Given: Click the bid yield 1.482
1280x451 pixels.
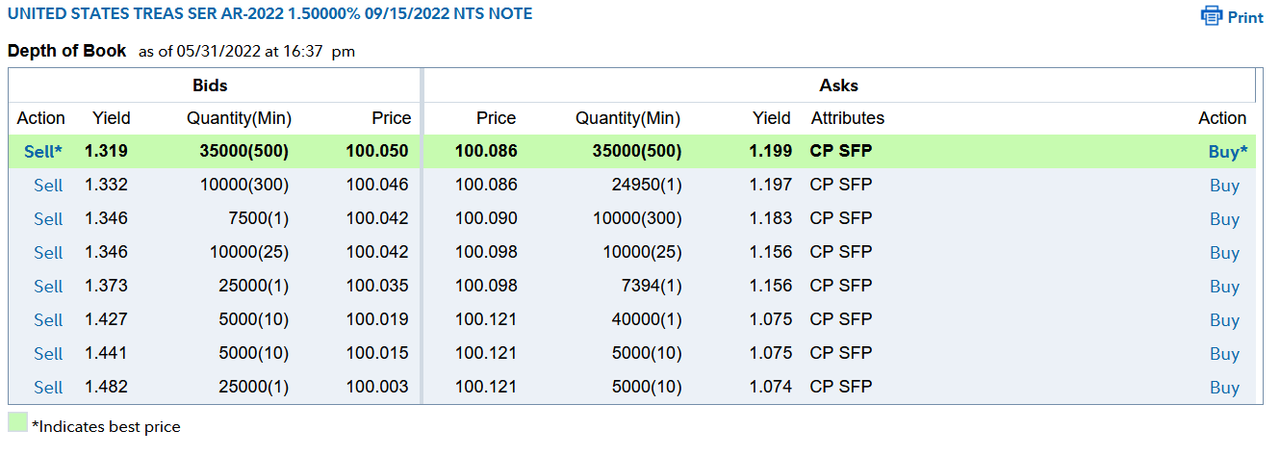Looking at the screenshot, I should (106, 386).
